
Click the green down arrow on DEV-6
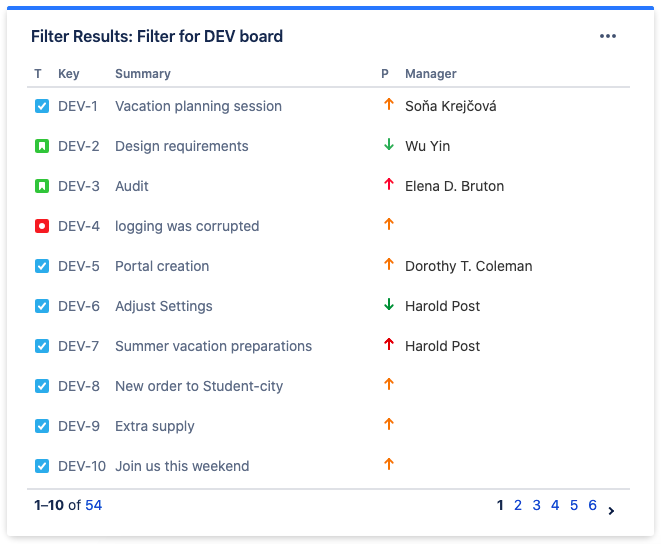click(x=389, y=305)
